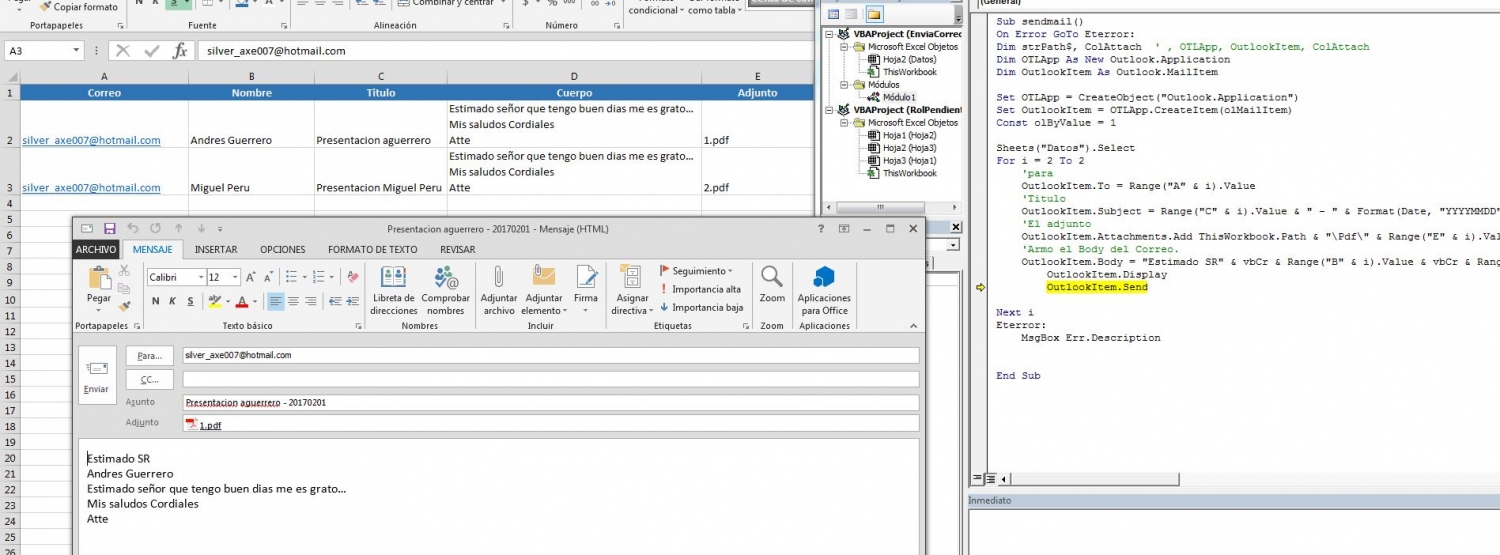Open Asignar directiva dropdown
1500x555 pixels.
tap(632, 290)
